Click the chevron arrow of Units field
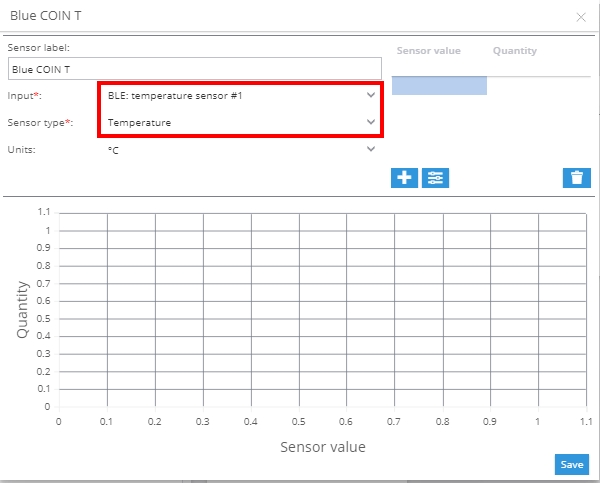 click(x=371, y=150)
